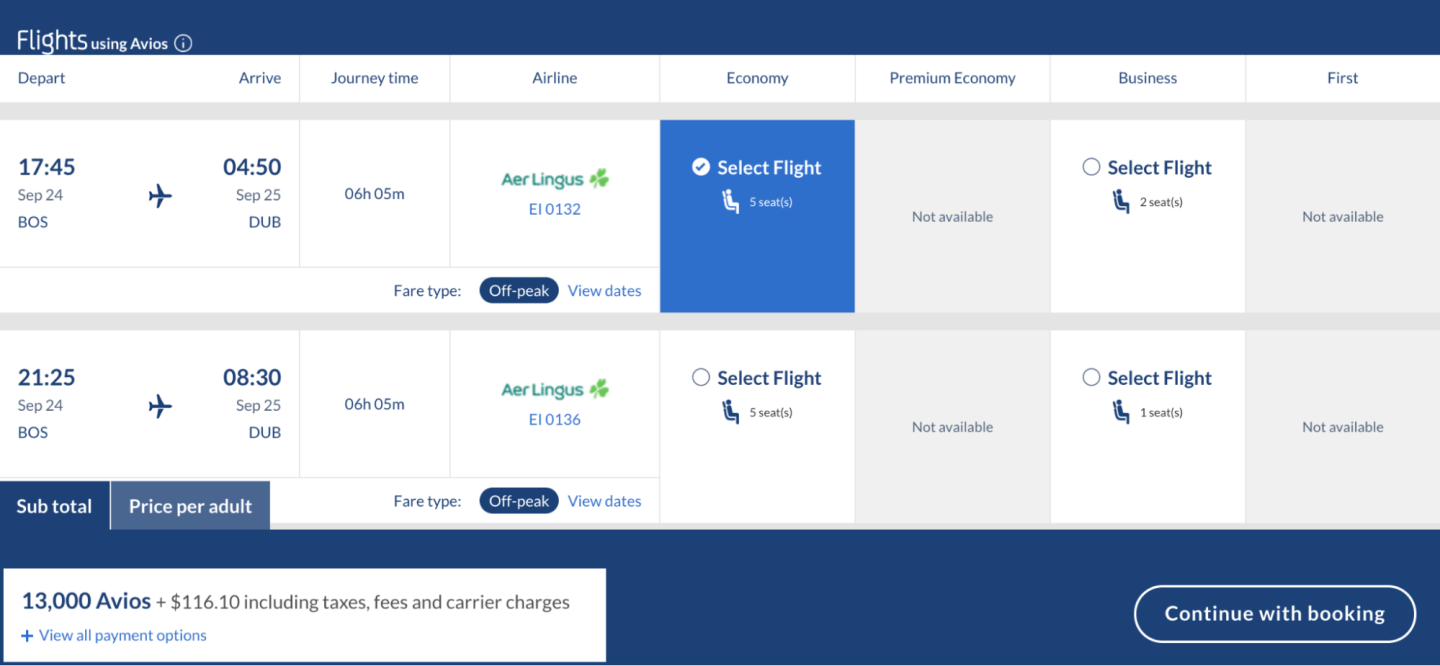Select Economy radio for 21:25 flight
Viewport: 1440px width, 666px height.
pos(701,377)
